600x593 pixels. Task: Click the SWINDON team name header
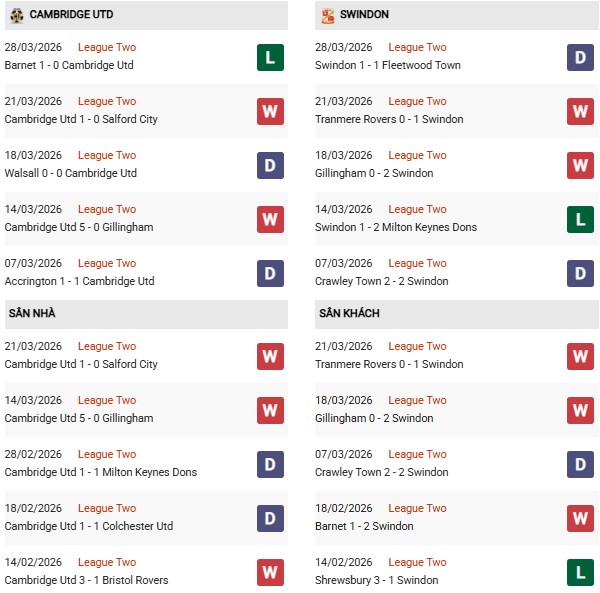click(x=364, y=15)
